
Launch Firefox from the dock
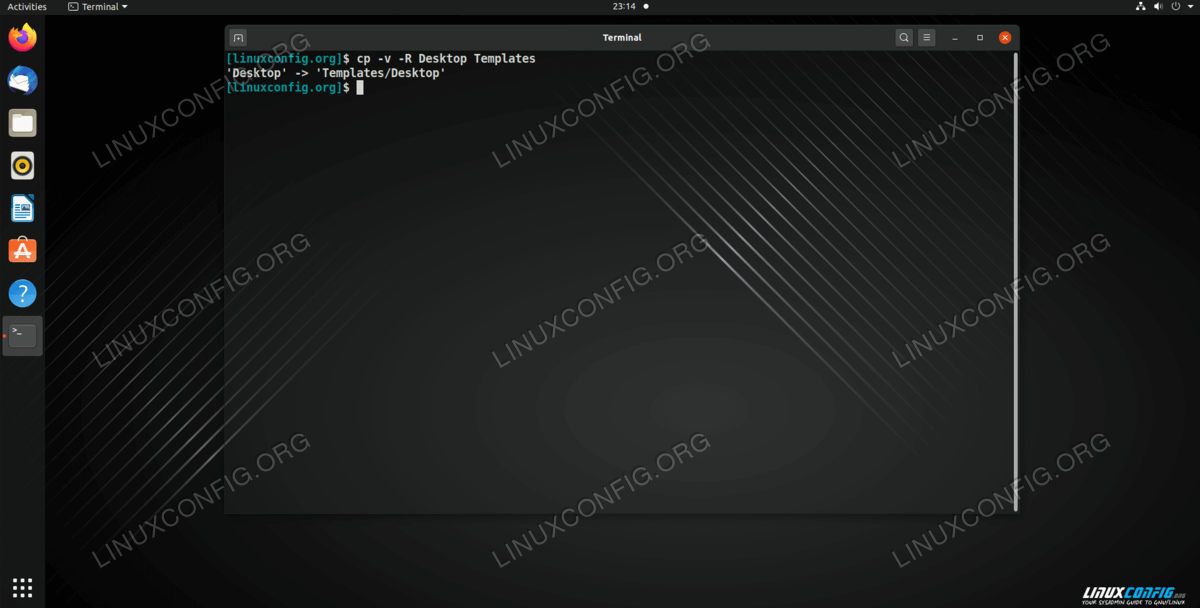pos(22,38)
